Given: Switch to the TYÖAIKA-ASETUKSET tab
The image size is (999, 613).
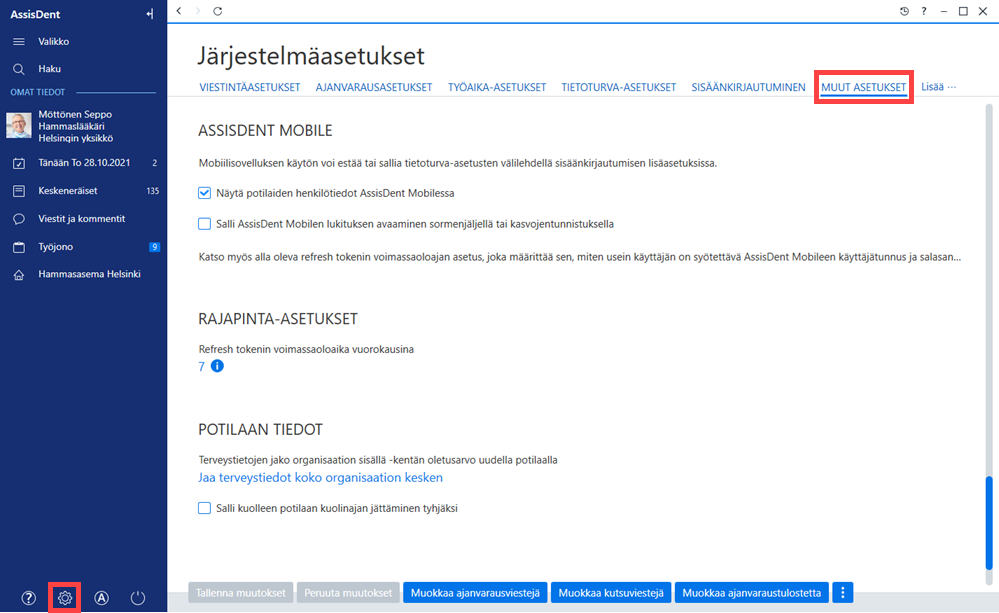Looking at the screenshot, I should [x=497, y=87].
